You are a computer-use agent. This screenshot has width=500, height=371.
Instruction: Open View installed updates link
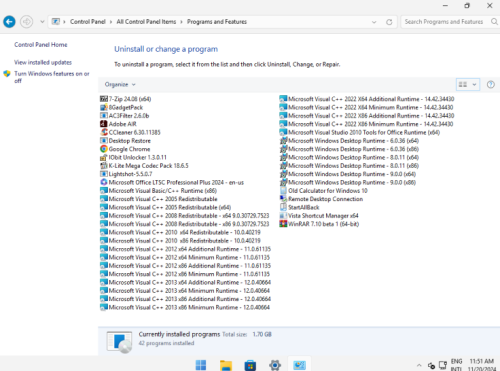tap(43, 62)
